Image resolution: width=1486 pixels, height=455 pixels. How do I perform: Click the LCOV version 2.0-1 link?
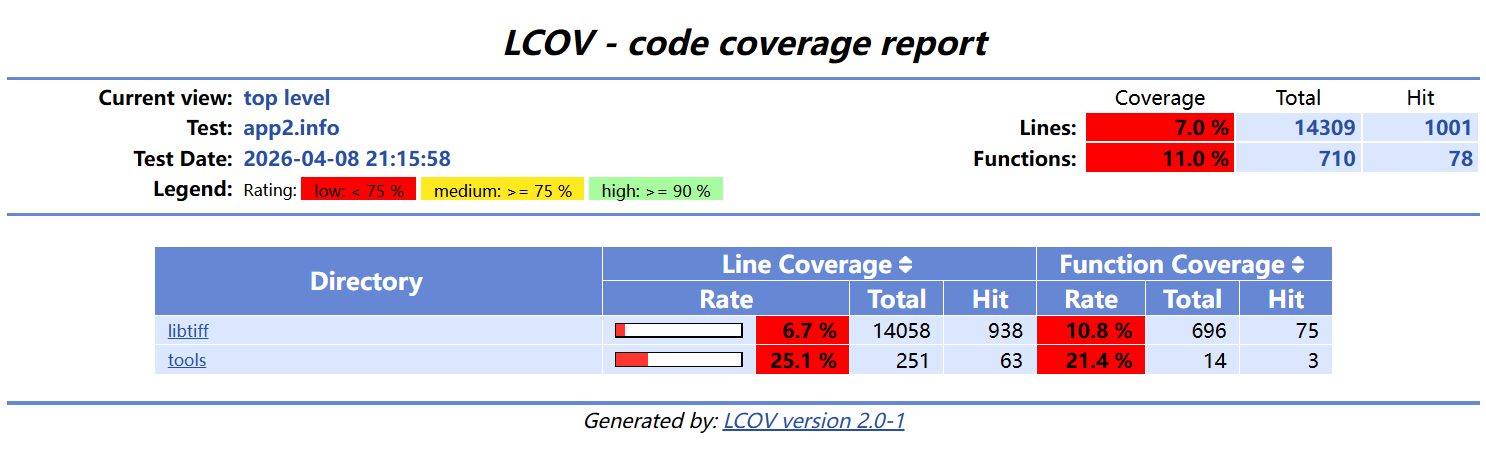[x=813, y=421]
